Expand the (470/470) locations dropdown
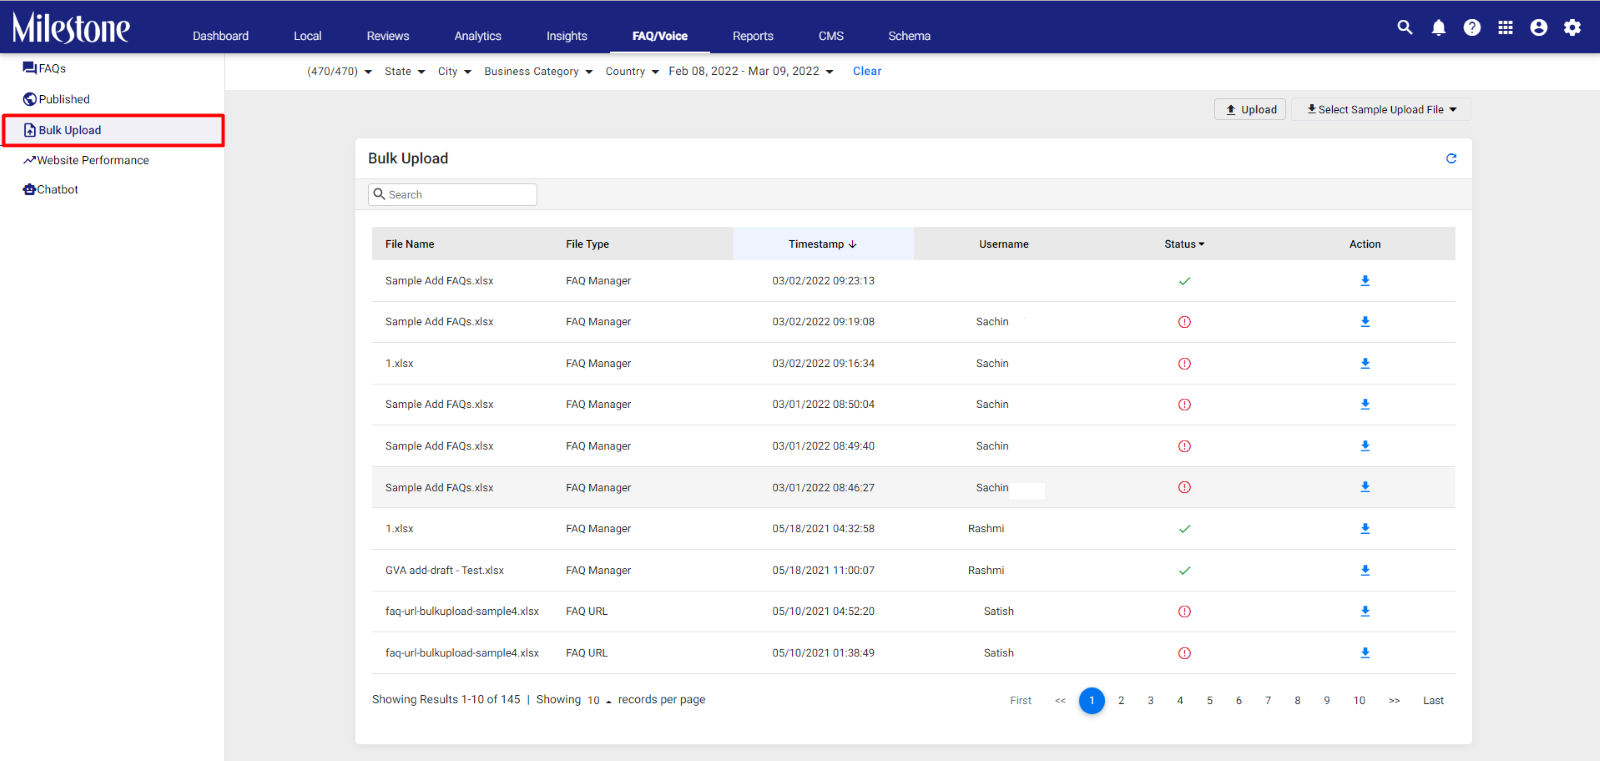The height and width of the screenshot is (761, 1600). point(339,71)
